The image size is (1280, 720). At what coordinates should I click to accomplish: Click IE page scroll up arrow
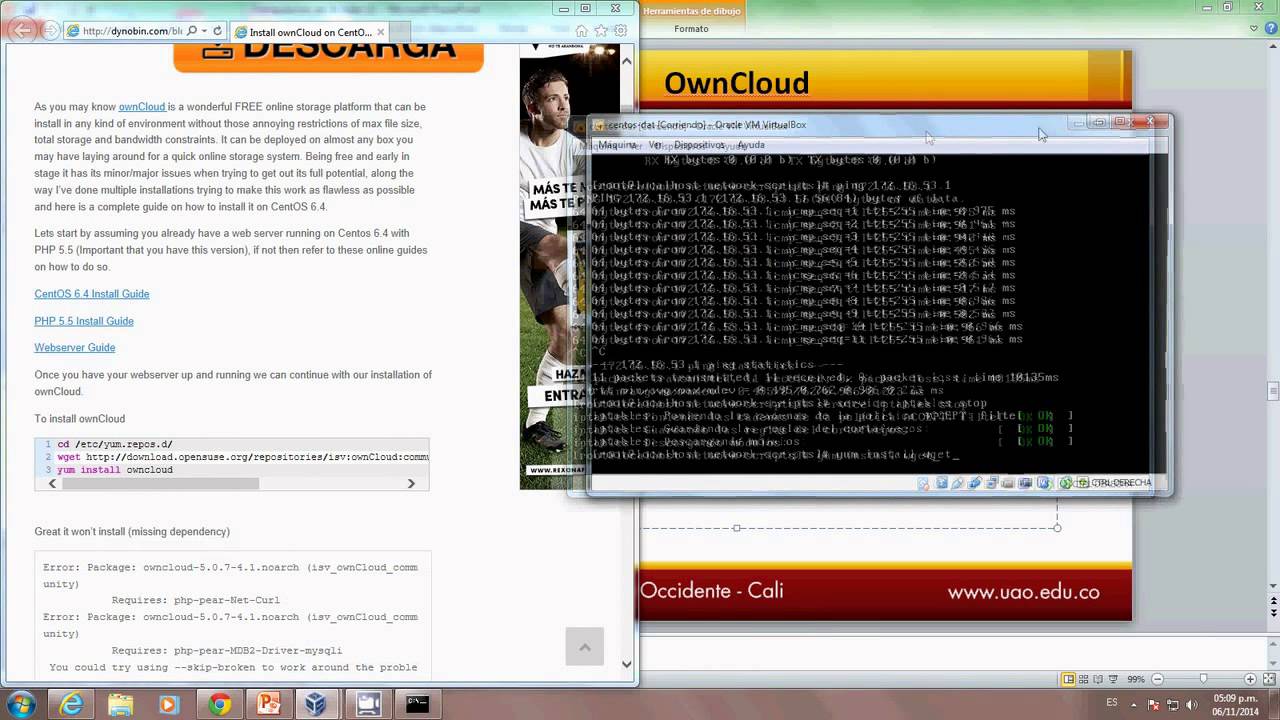[627, 61]
